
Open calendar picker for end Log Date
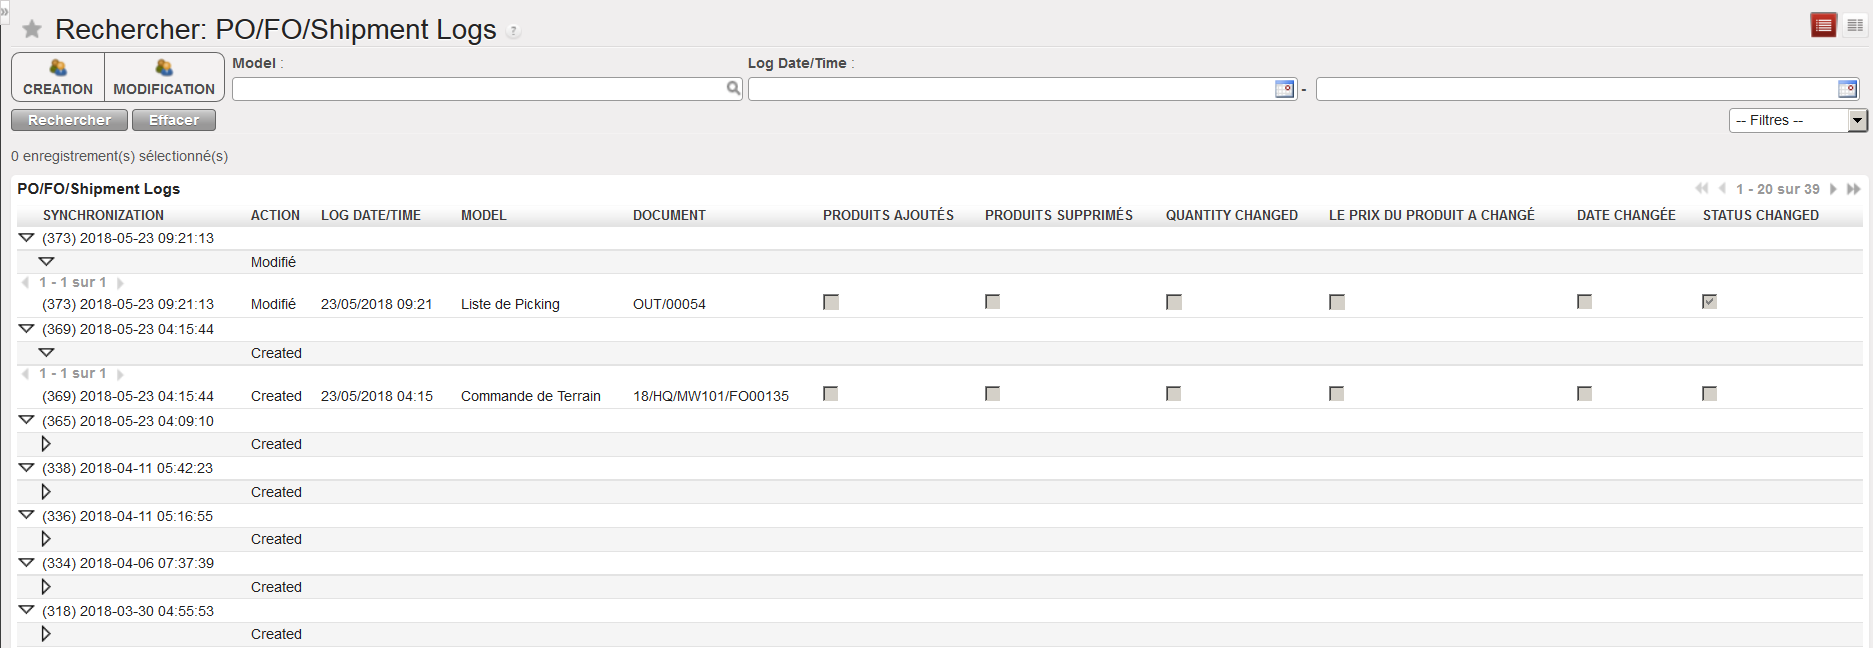click(1846, 89)
